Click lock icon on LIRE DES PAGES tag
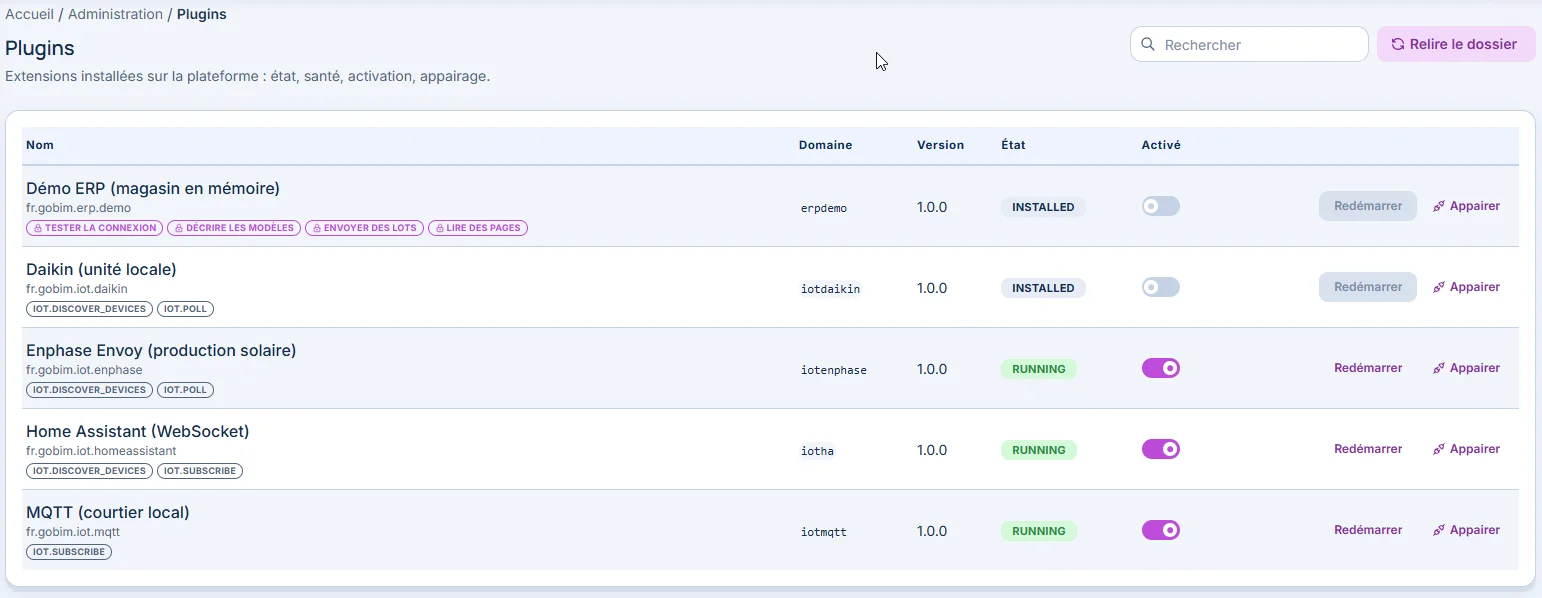The height and width of the screenshot is (598, 1542). [x=440, y=228]
